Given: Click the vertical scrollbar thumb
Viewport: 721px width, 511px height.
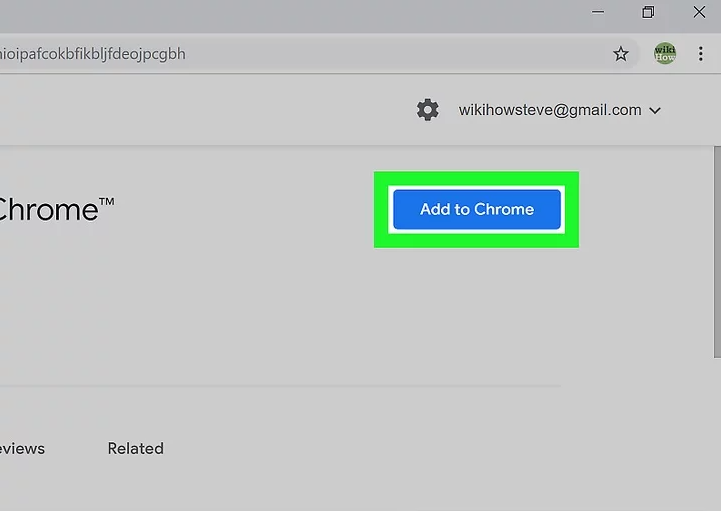Looking at the screenshot, I should pos(715,250).
